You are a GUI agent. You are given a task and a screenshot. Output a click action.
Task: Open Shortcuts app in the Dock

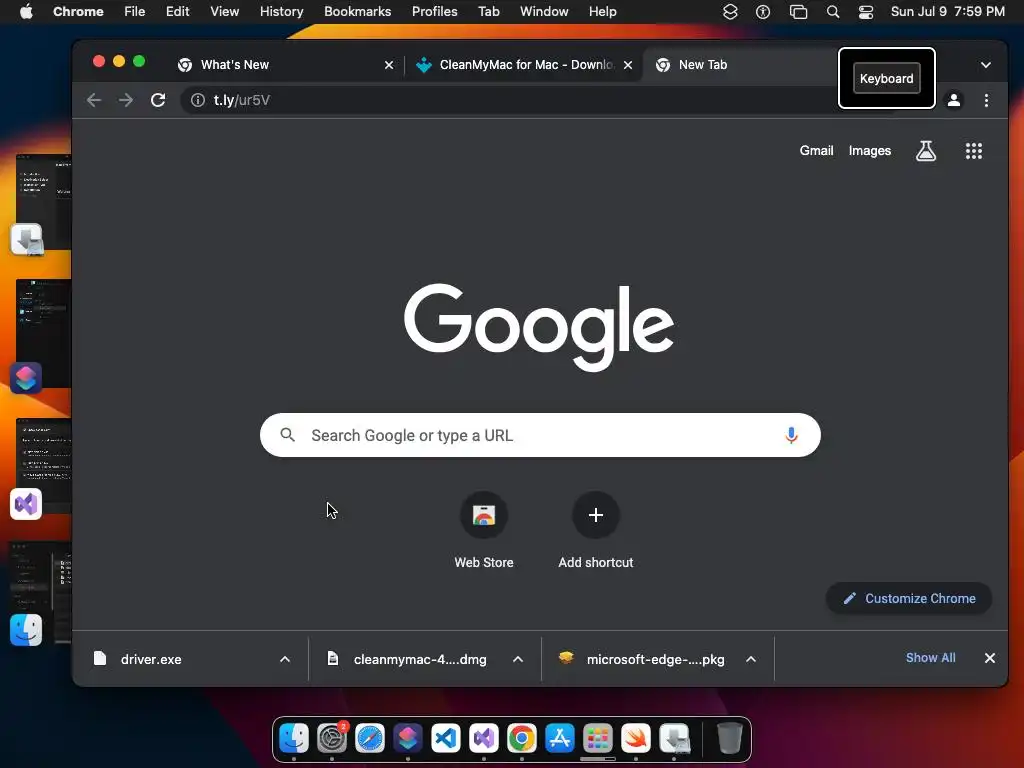tap(408, 738)
